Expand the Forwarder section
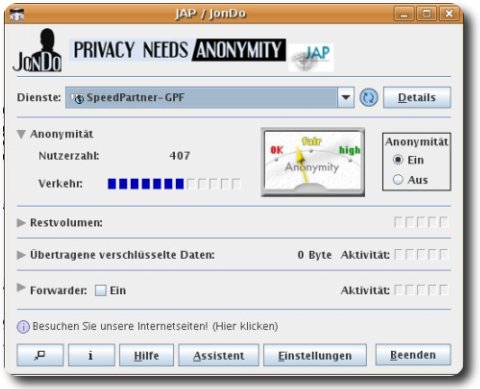The width and height of the screenshot is (480, 389). point(21,287)
